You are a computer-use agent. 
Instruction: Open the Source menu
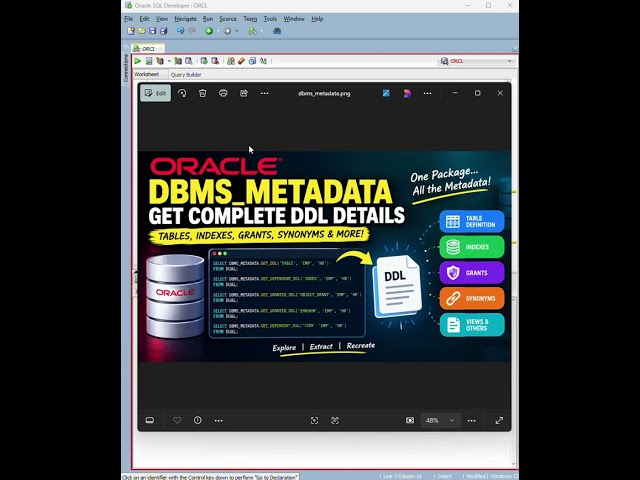[x=228, y=19]
